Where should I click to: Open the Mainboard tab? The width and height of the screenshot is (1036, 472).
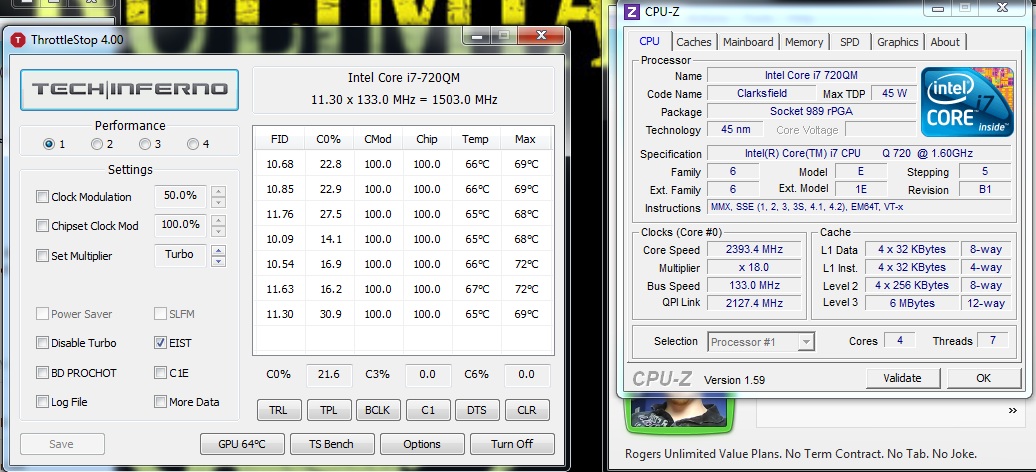tap(748, 42)
